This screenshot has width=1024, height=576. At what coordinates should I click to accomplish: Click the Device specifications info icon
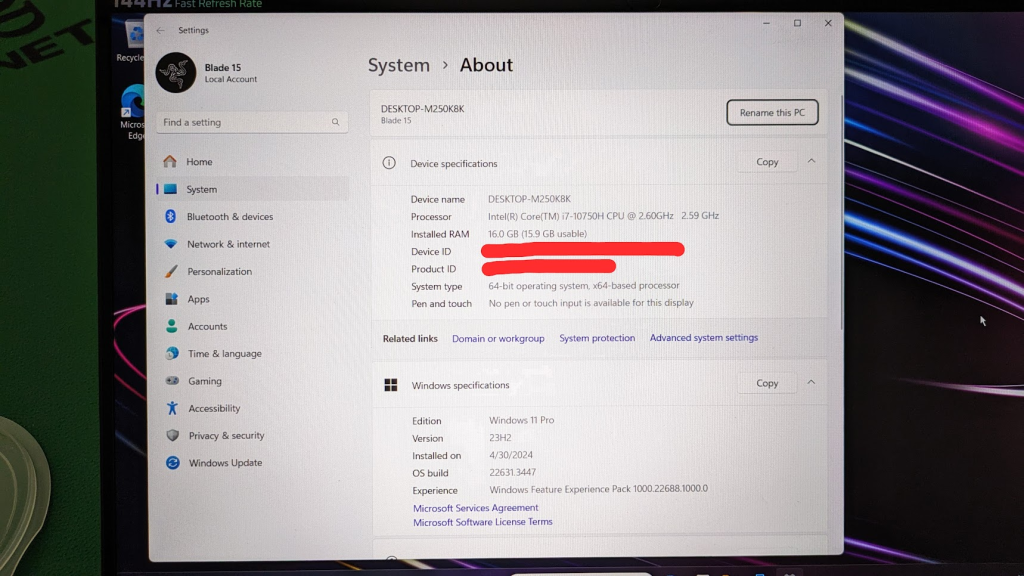(x=389, y=163)
